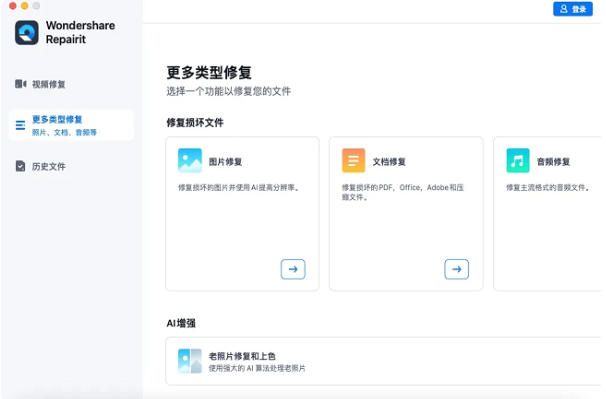Click the orange document icon on 文档修复 card
Screen dimensions: 606x399
(x=353, y=160)
